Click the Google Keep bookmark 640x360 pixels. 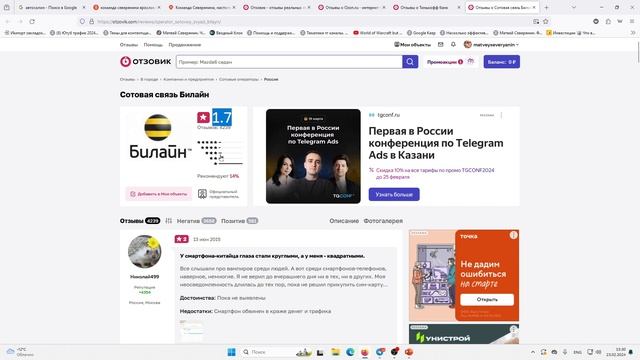pos(421,33)
